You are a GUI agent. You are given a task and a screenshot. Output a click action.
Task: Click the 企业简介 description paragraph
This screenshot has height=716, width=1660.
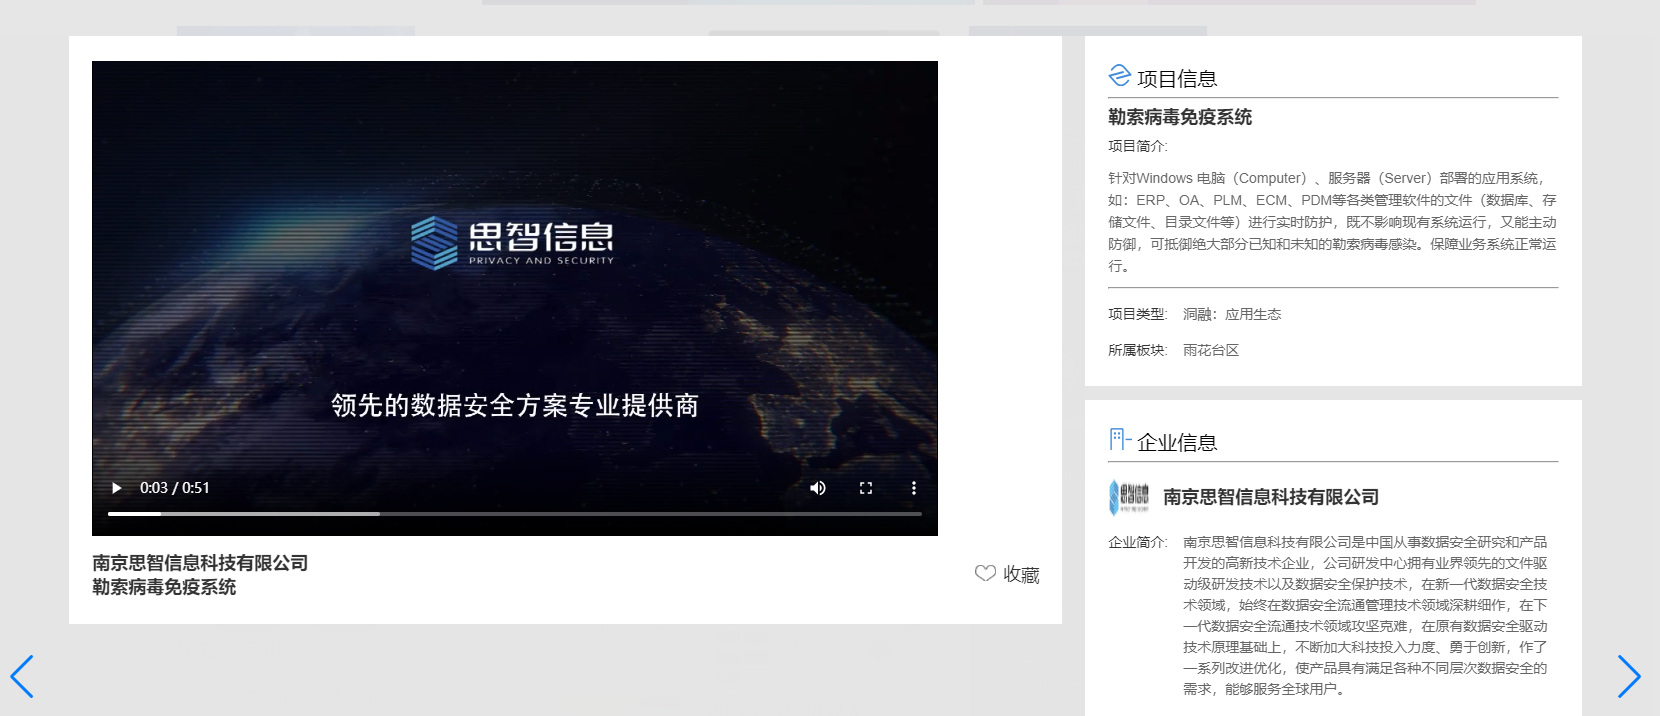pyautogui.click(x=1364, y=615)
